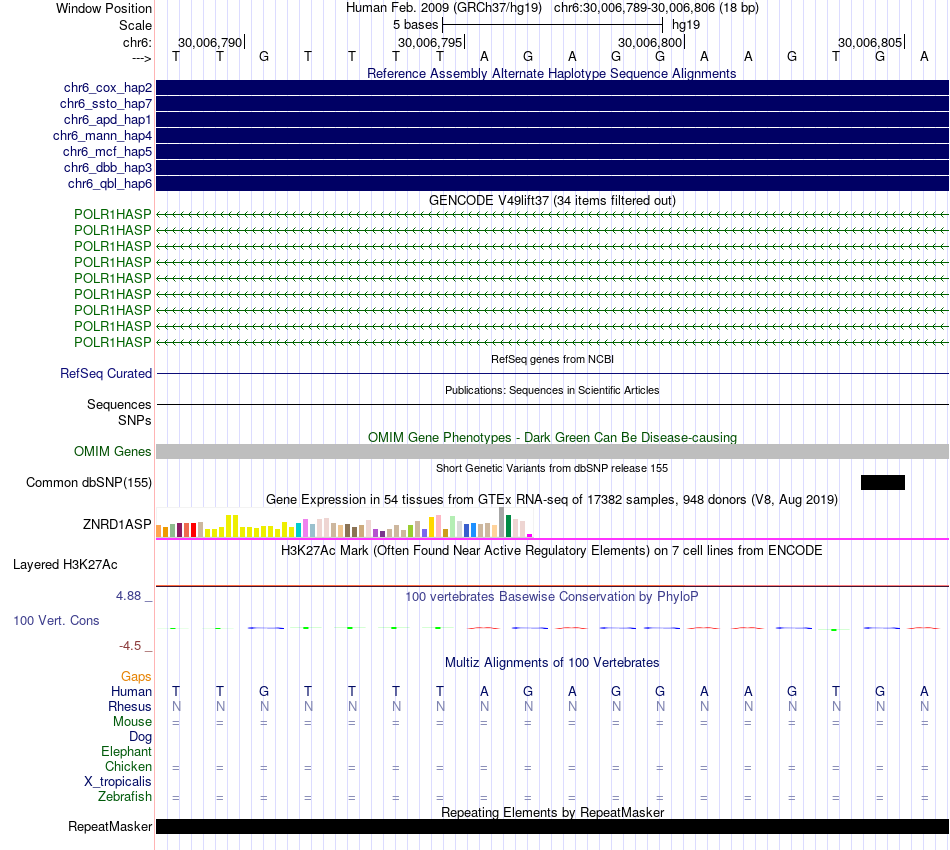The height and width of the screenshot is (850, 950).
Task: Open the H3K27Ac Mark track title
Action: 552,551
